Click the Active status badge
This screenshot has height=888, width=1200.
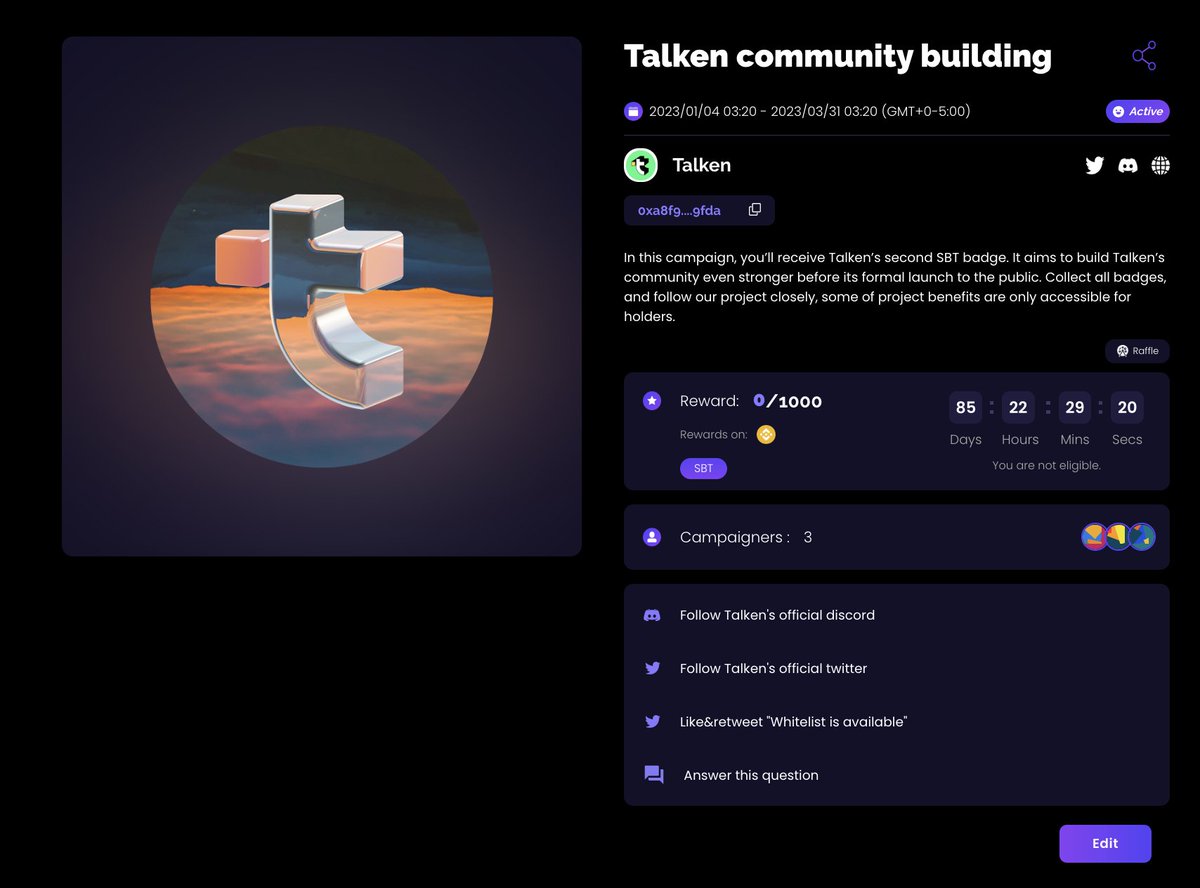point(1137,111)
